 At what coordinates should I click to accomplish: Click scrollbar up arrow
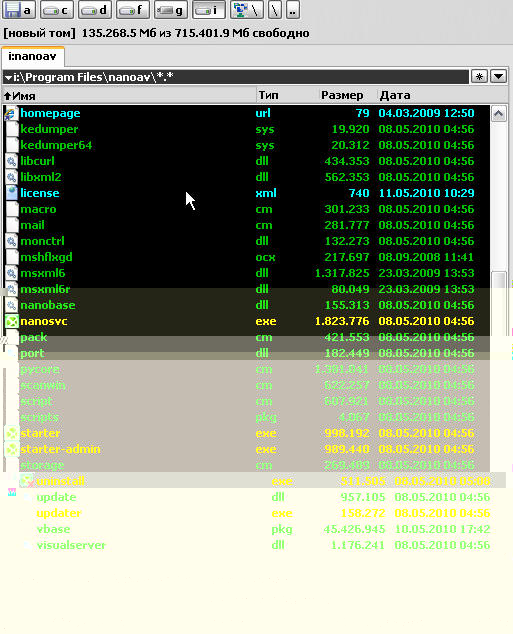pos(499,114)
